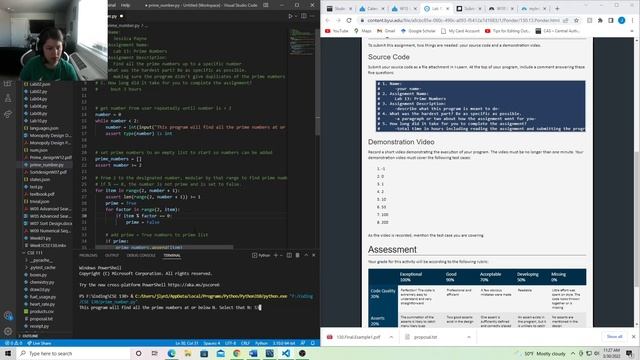Add a new terminal with plus icon
This screenshot has width=640, height=360.
coord(276,255)
